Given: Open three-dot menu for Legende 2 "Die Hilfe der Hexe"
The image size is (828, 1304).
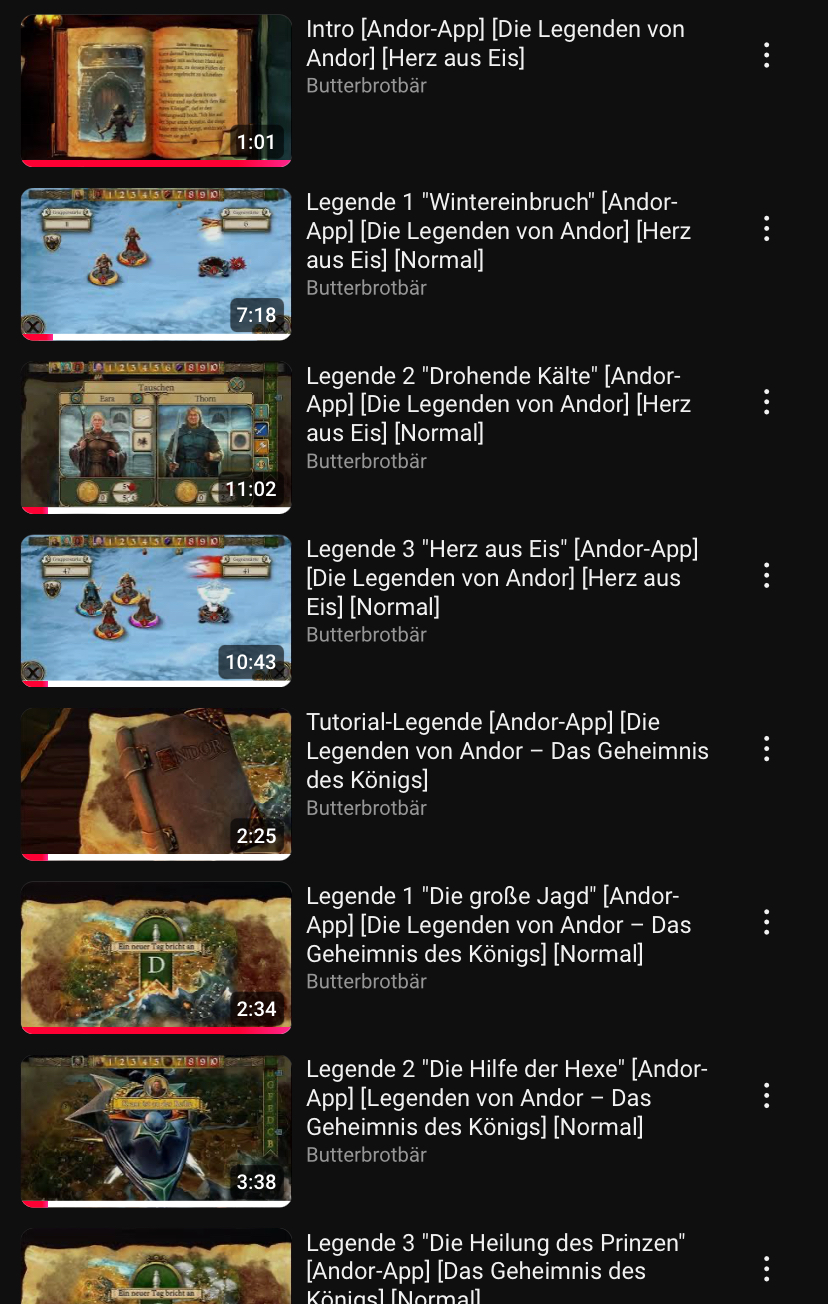Looking at the screenshot, I should click(767, 1096).
